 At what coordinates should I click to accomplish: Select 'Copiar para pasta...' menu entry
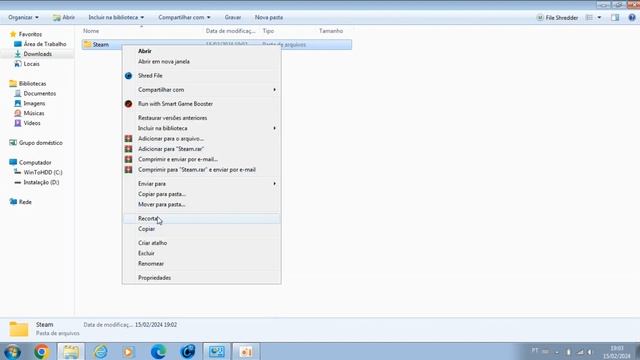[201, 194]
